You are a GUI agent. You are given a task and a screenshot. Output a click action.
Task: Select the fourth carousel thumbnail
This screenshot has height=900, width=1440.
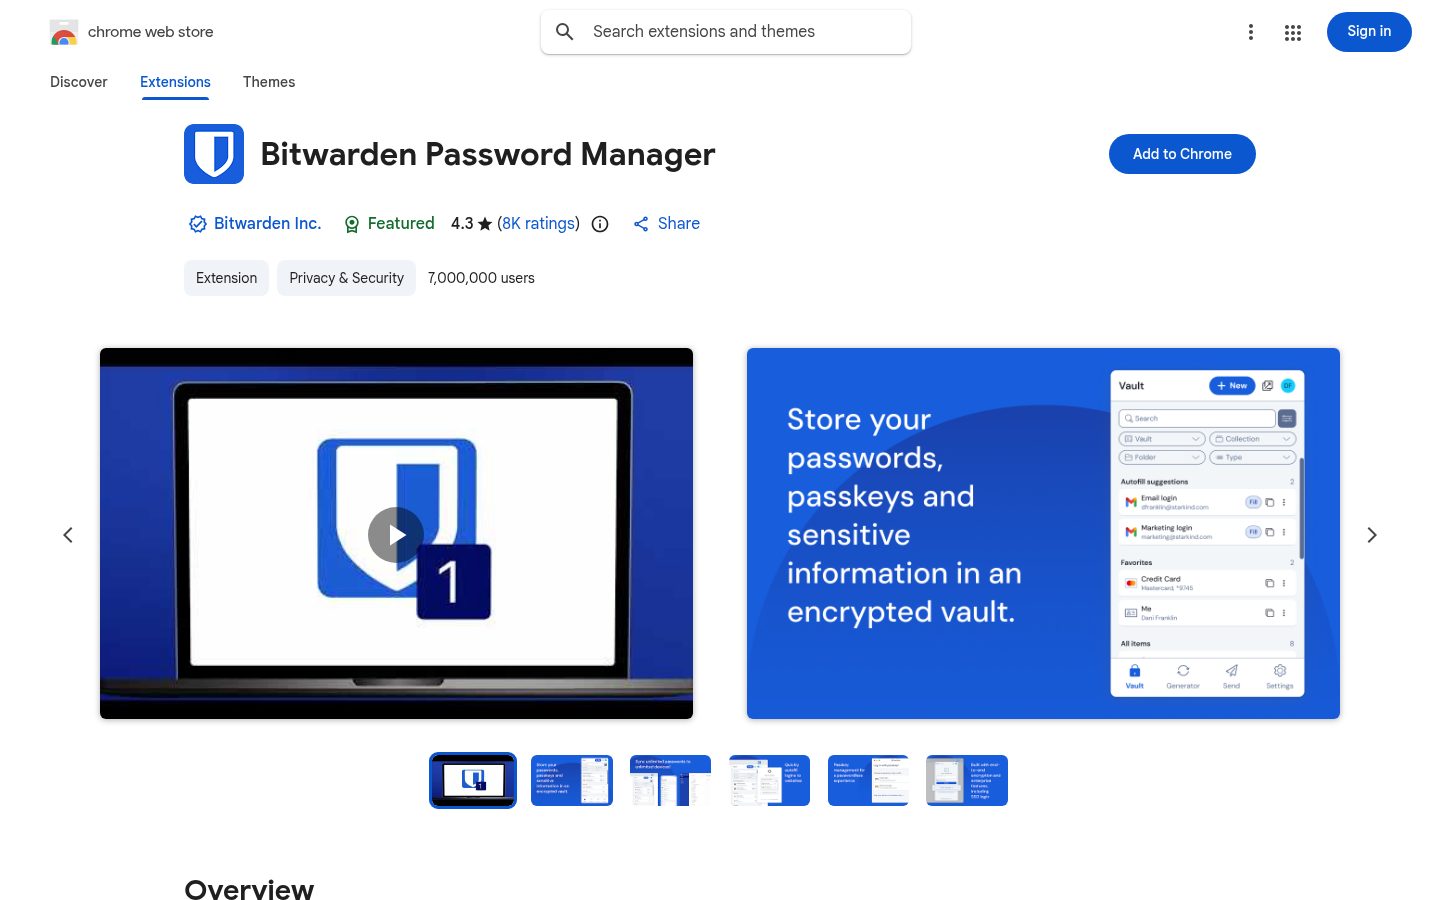pyautogui.click(x=769, y=780)
